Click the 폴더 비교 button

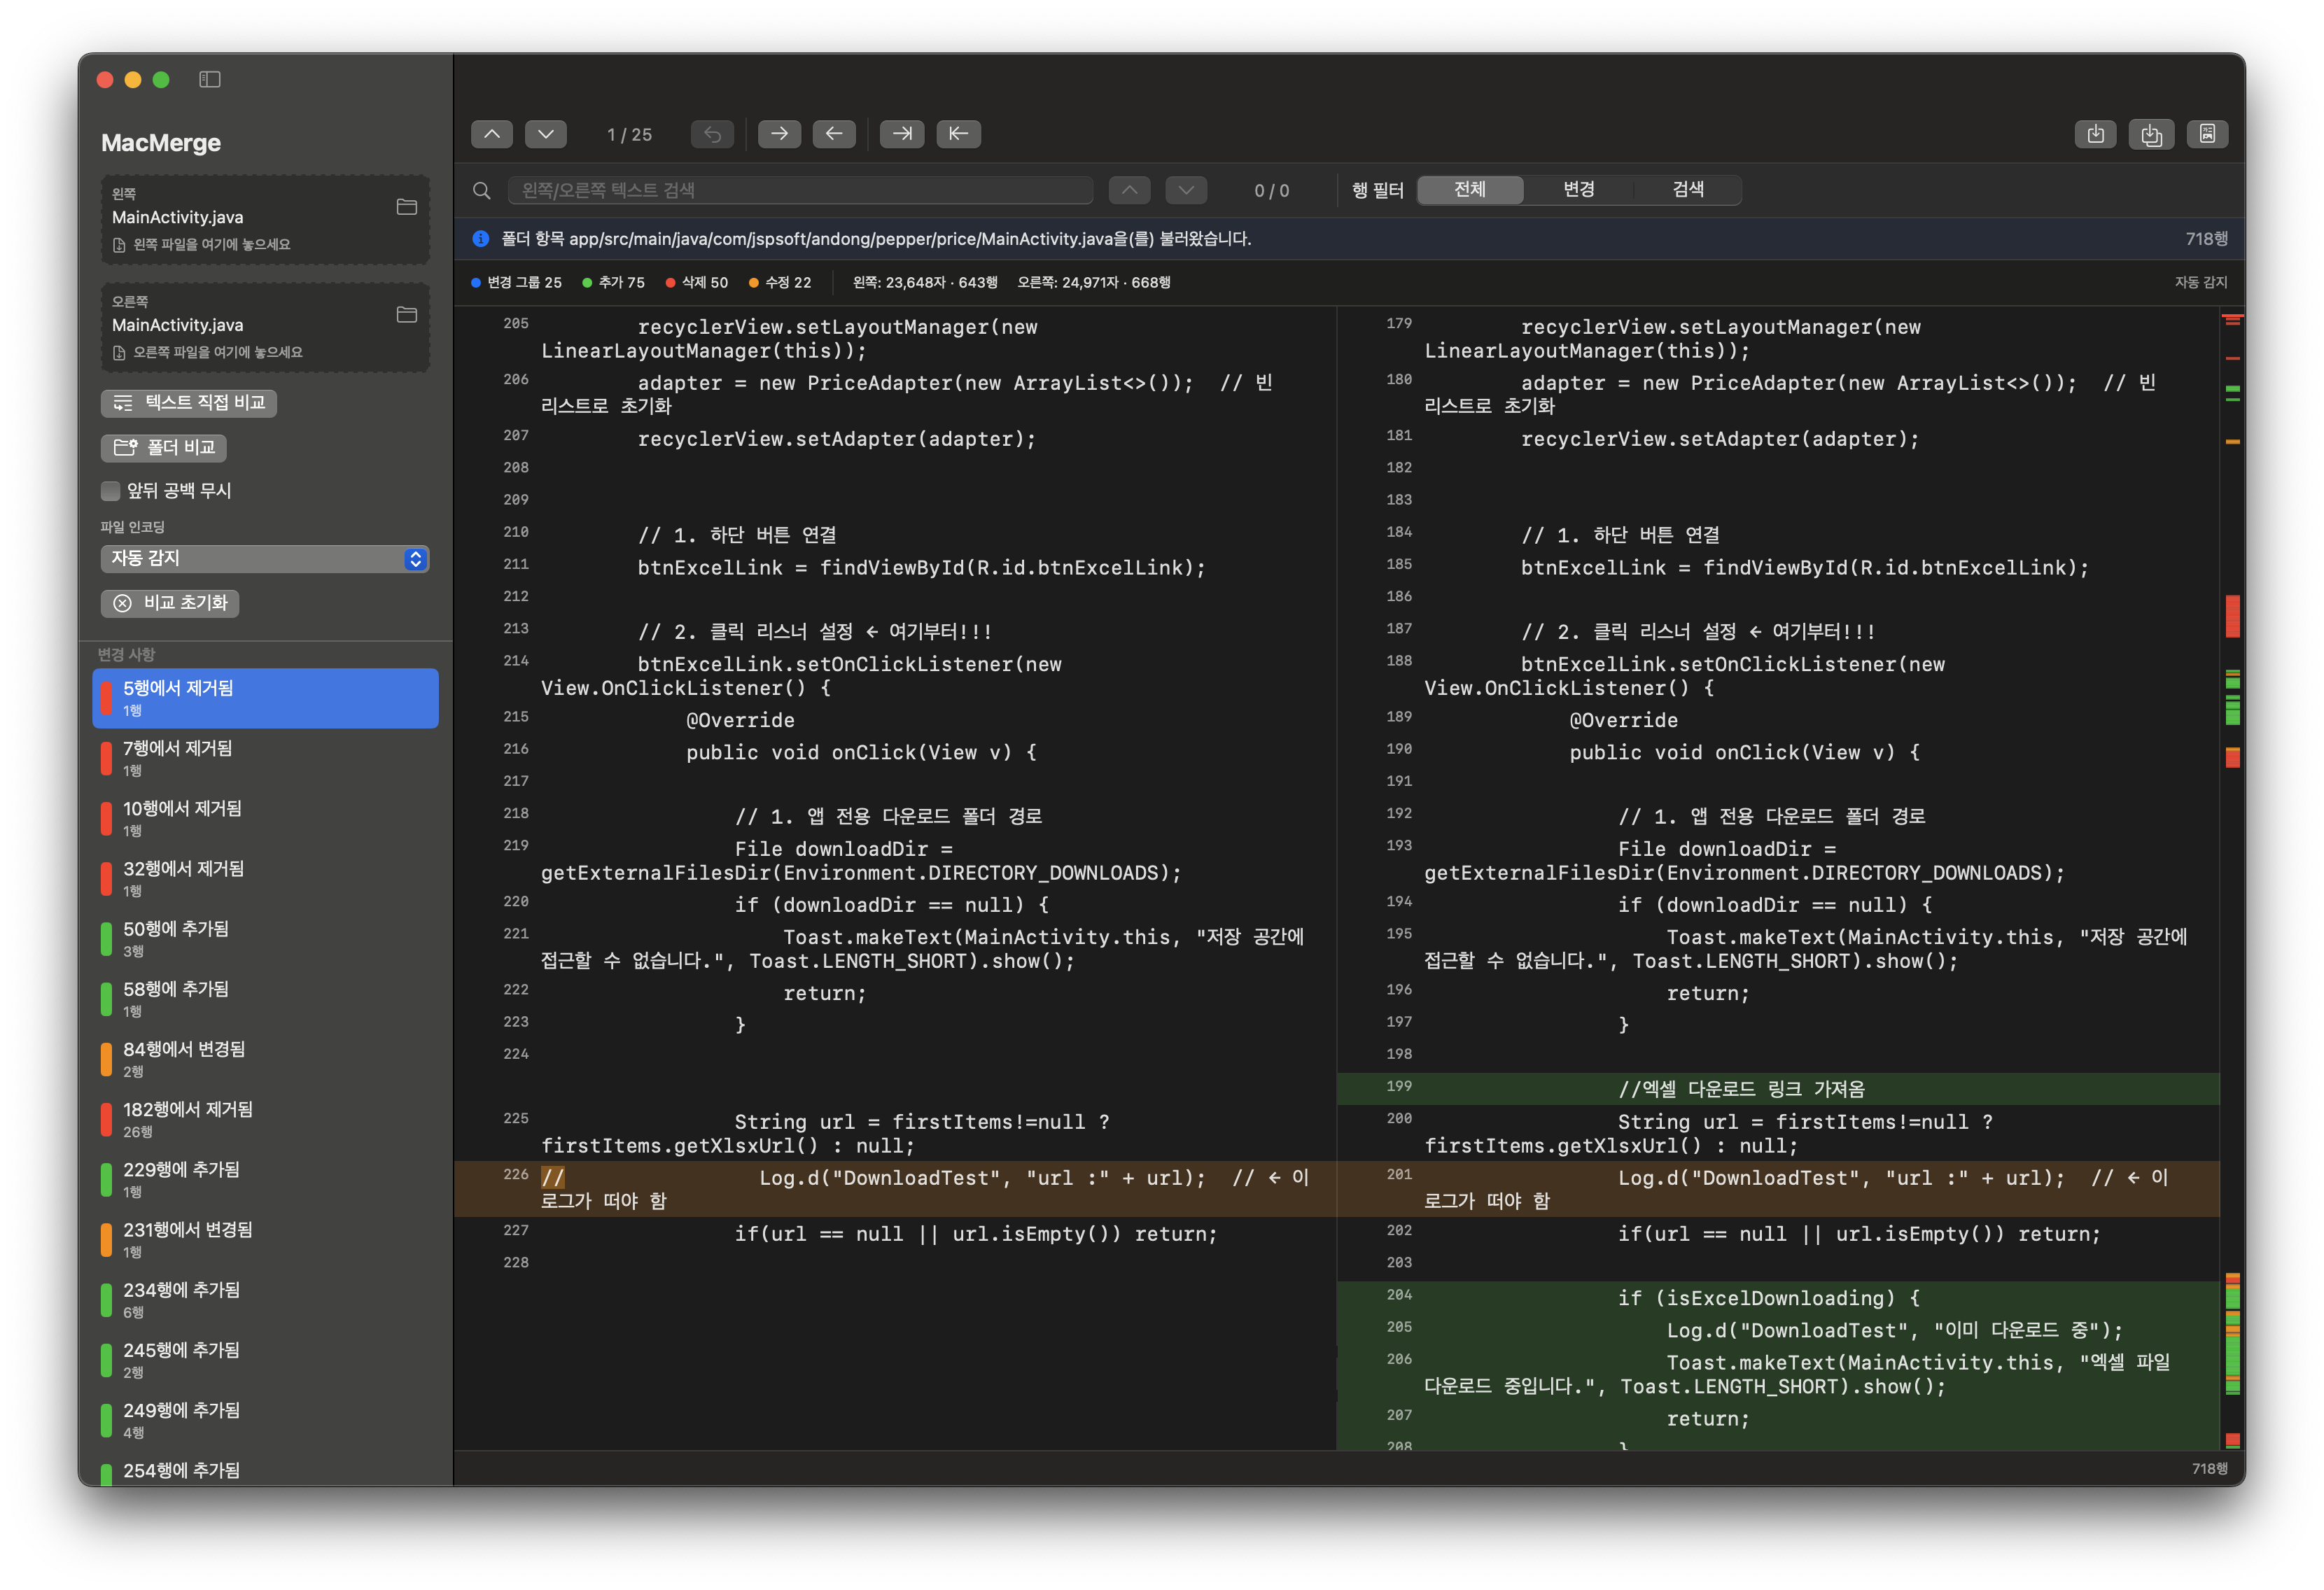[164, 448]
